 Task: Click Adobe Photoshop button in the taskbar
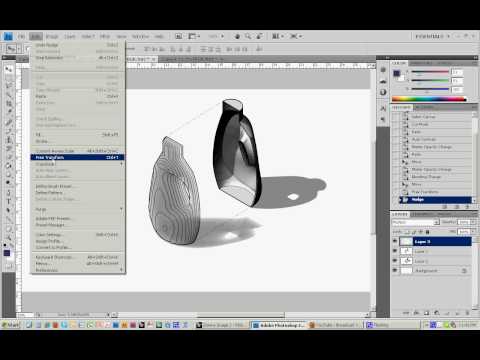pos(279,324)
